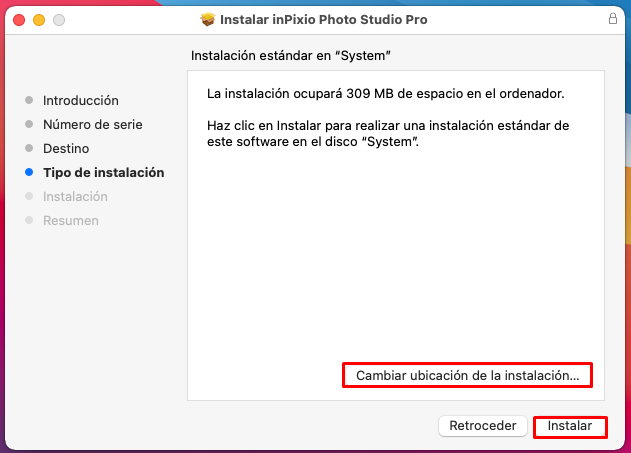631x453 pixels.
Task: Select the Número de serie step
Action: point(93,124)
